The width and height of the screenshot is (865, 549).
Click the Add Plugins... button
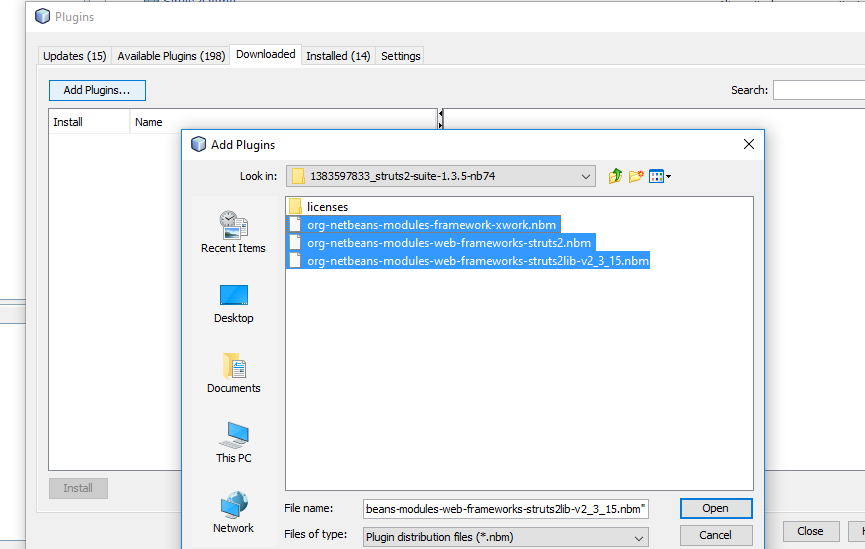[x=97, y=90]
